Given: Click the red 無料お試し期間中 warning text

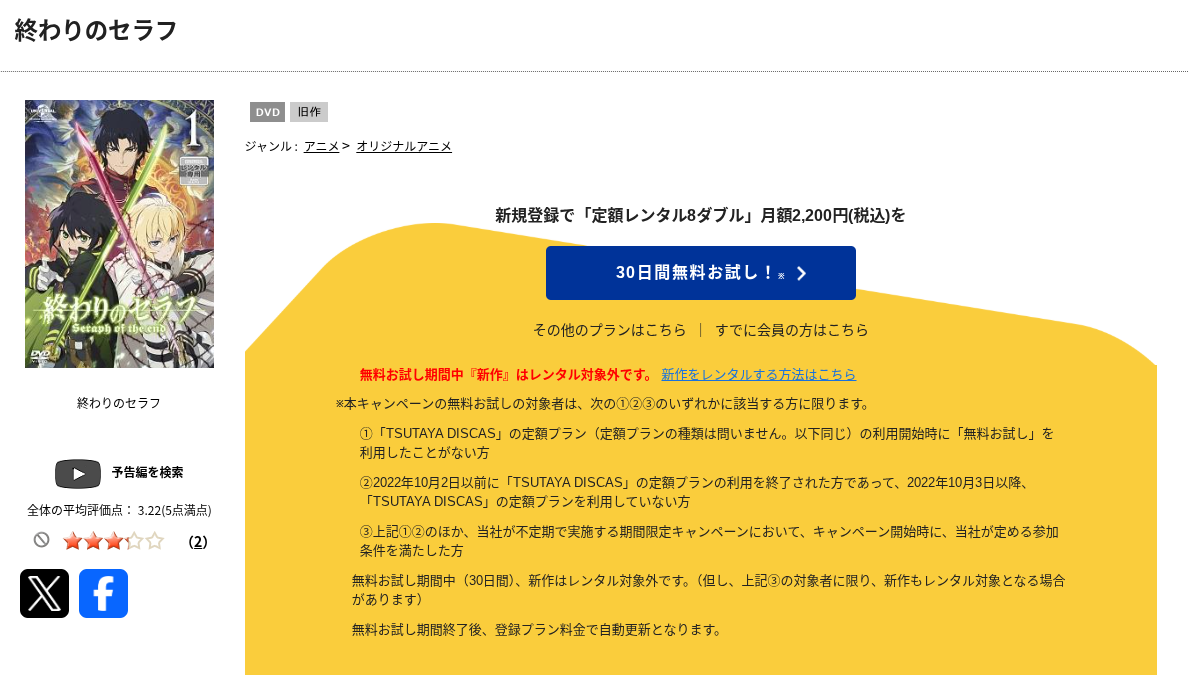Looking at the screenshot, I should pos(507,374).
